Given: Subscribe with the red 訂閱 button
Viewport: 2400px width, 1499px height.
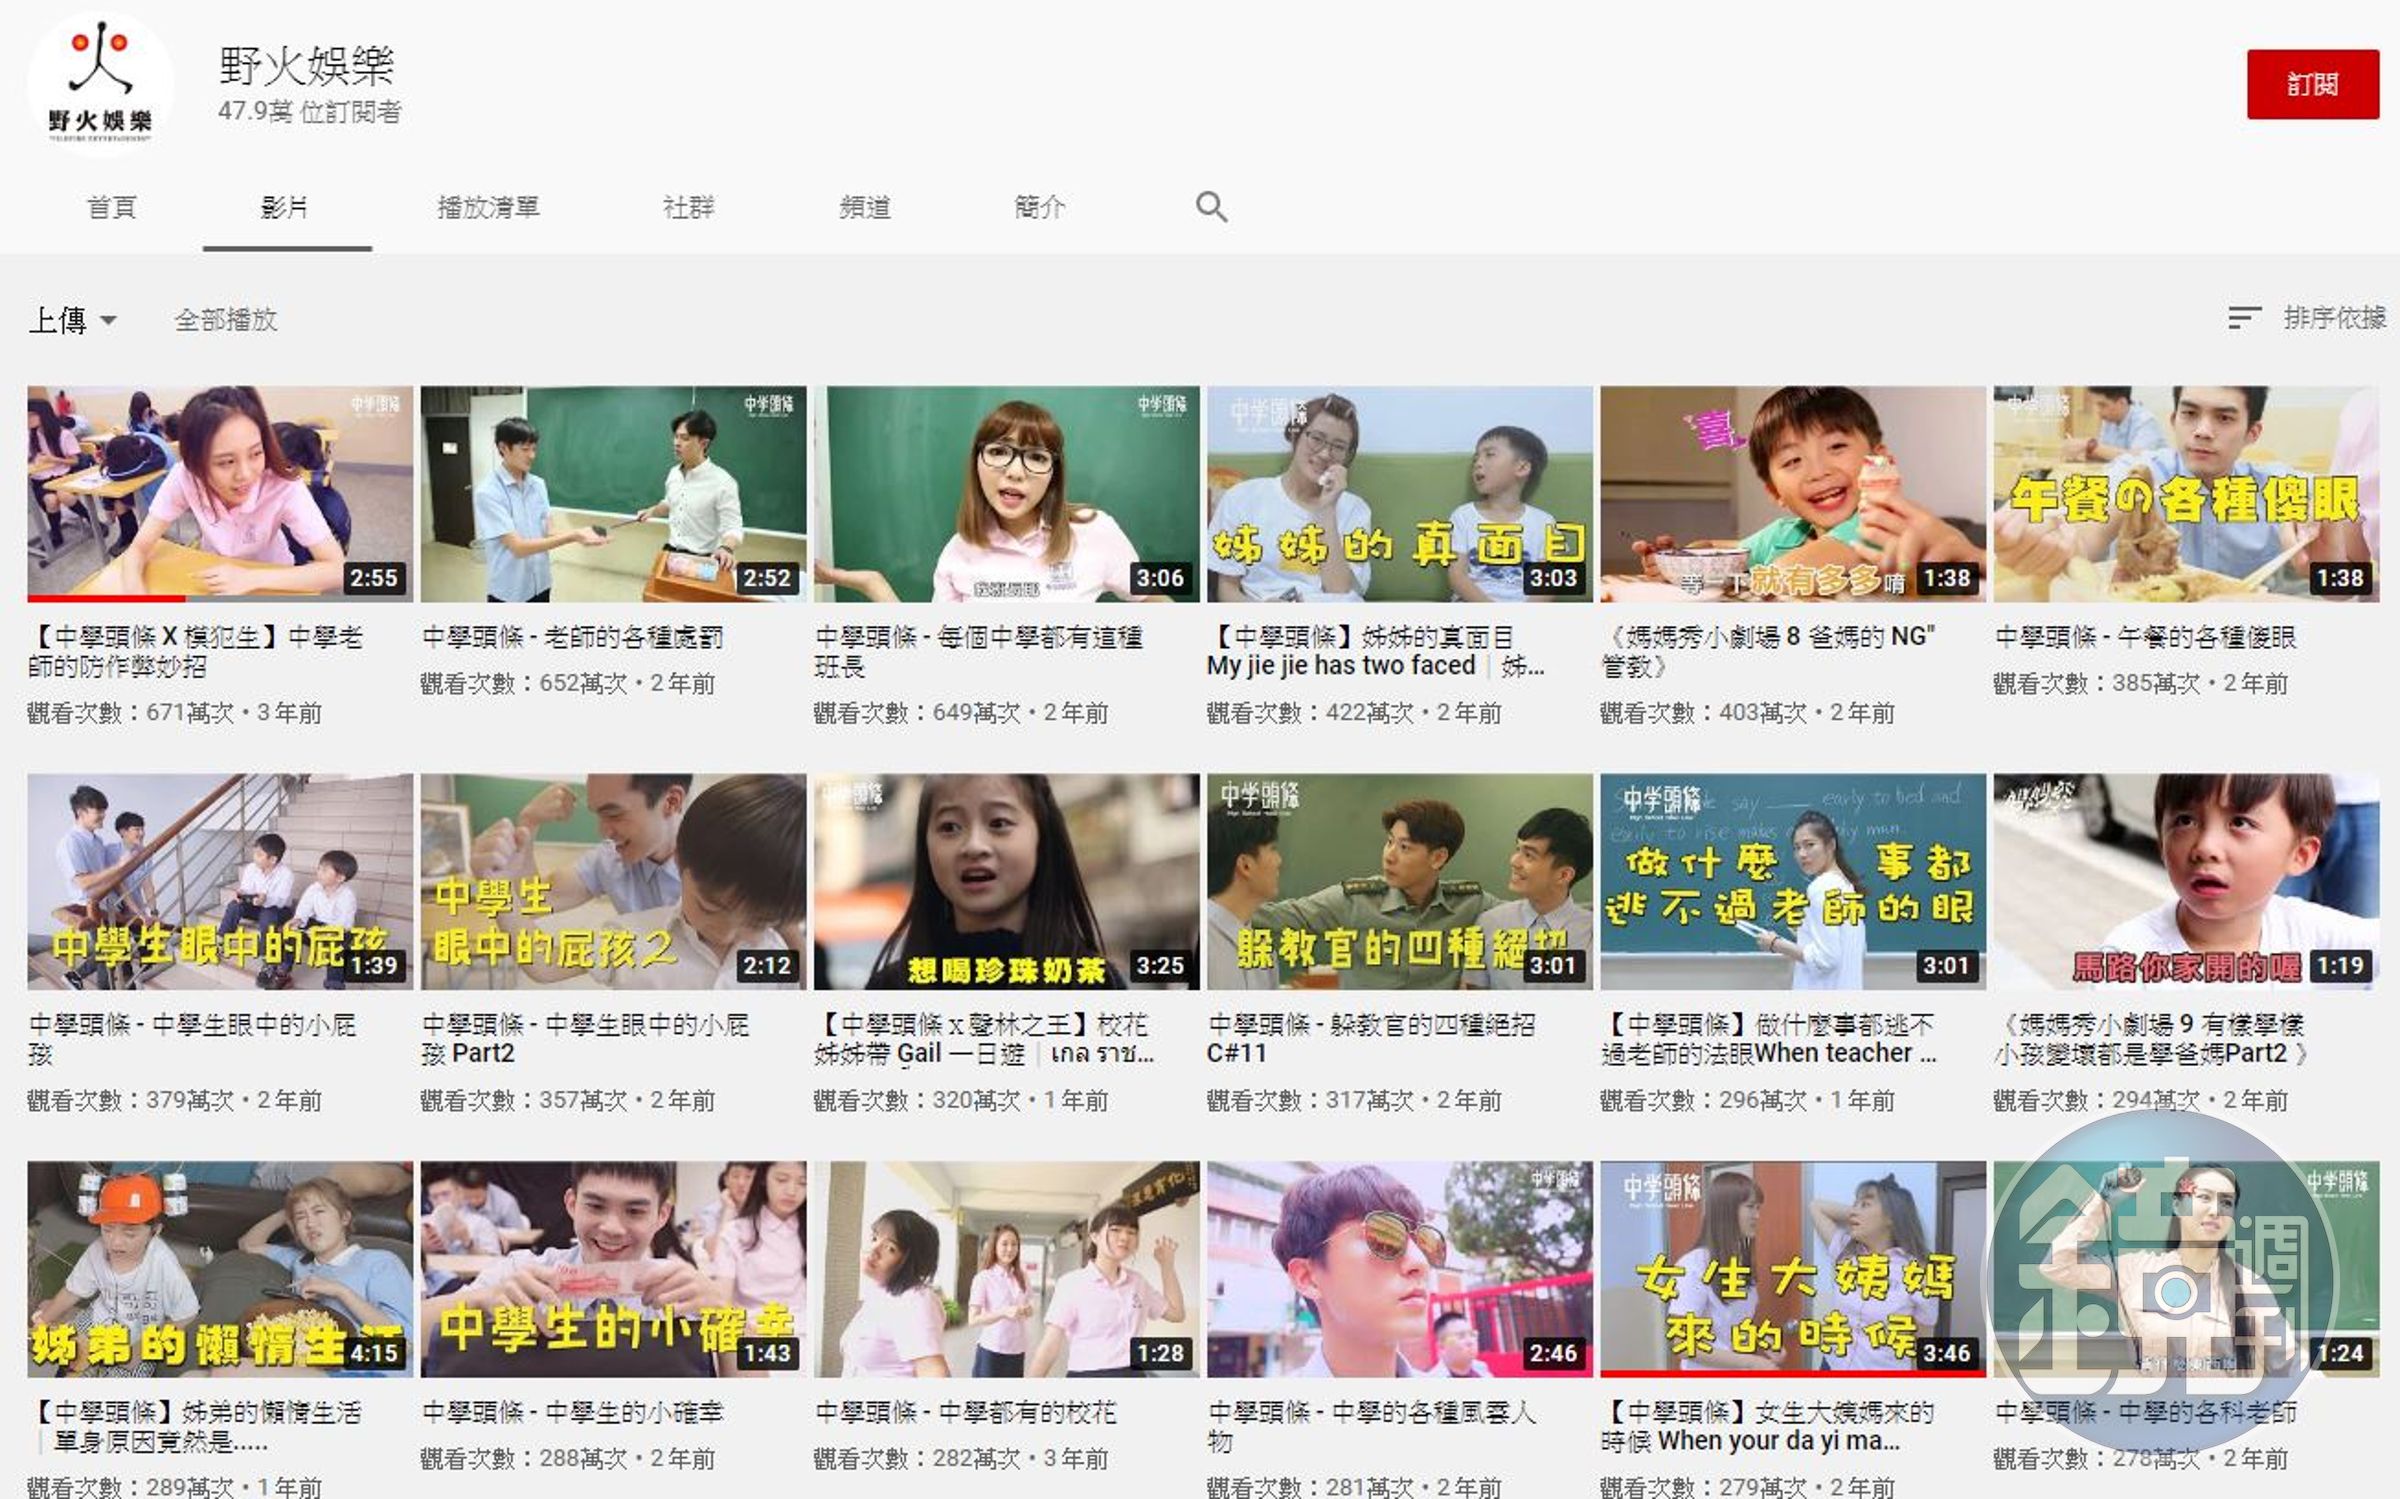Looking at the screenshot, I should [x=2312, y=84].
